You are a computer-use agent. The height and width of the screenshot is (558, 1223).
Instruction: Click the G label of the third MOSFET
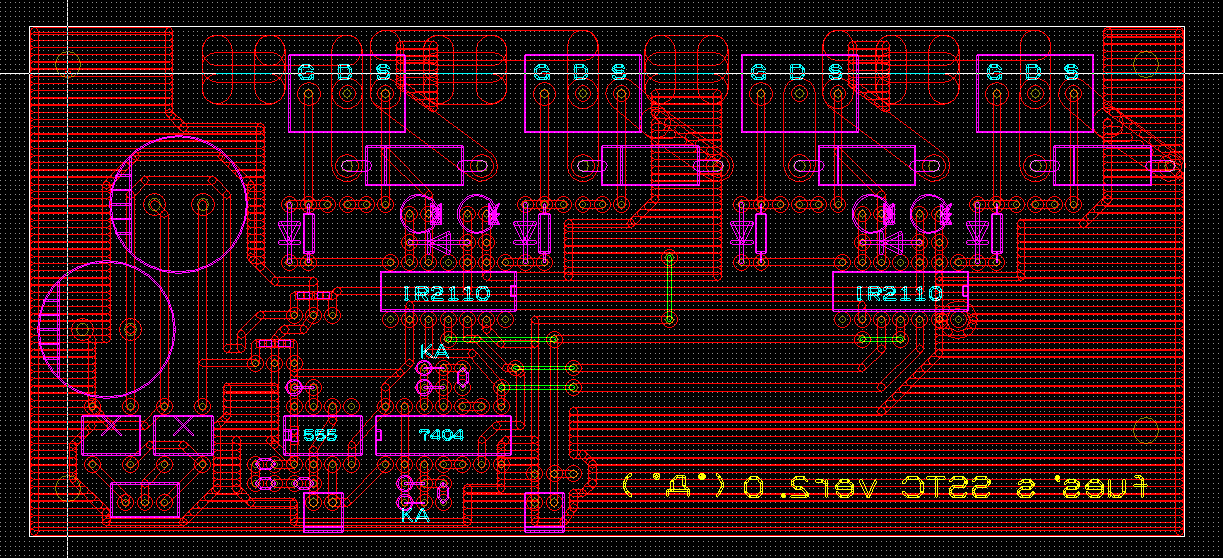click(759, 72)
